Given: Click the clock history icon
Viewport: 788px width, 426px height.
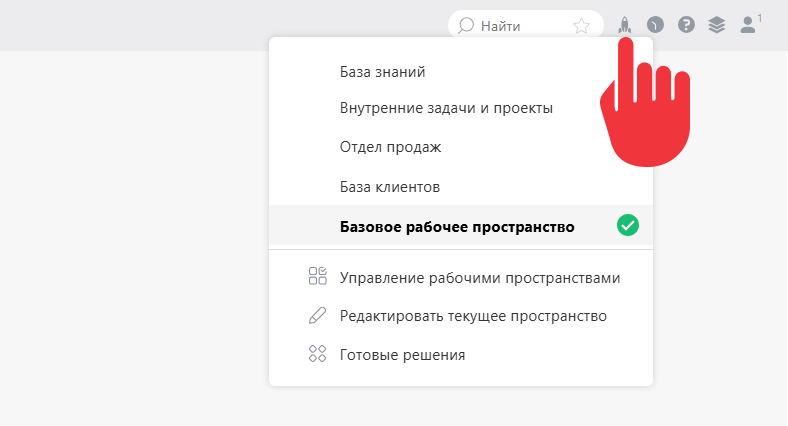Looking at the screenshot, I should tap(655, 25).
